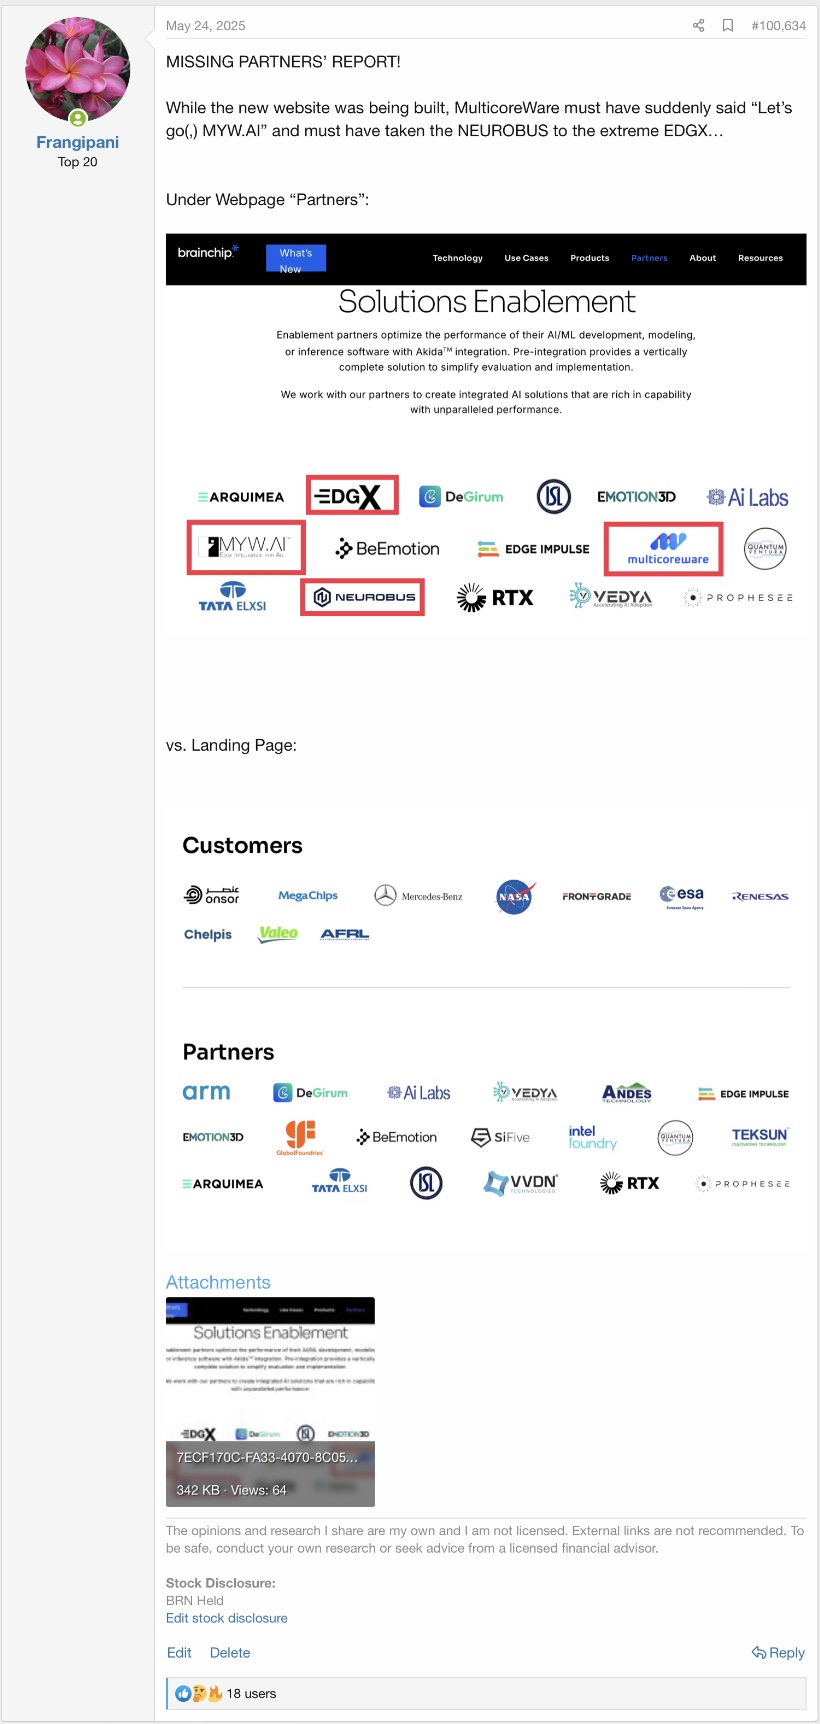Image resolution: width=820 pixels, height=1724 pixels.
Task: Click the onsor logo under Customers
Action: click(x=211, y=895)
